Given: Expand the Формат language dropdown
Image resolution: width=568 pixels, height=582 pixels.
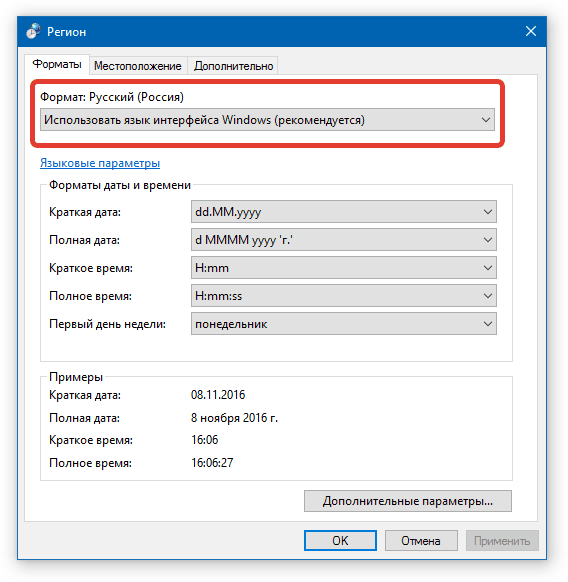Looking at the screenshot, I should (267, 120).
